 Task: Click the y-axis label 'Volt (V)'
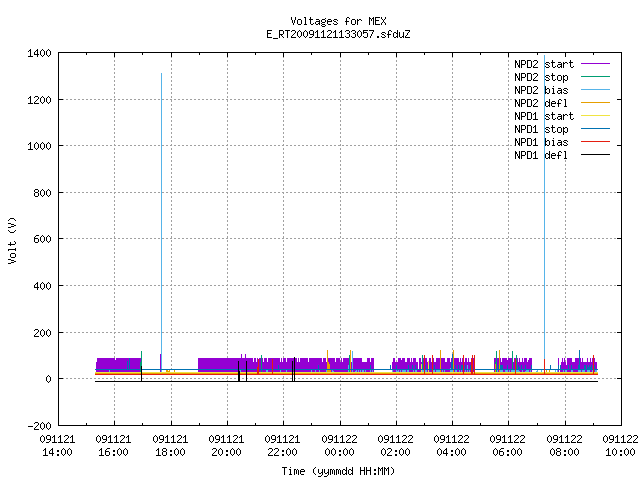click(x=12, y=240)
